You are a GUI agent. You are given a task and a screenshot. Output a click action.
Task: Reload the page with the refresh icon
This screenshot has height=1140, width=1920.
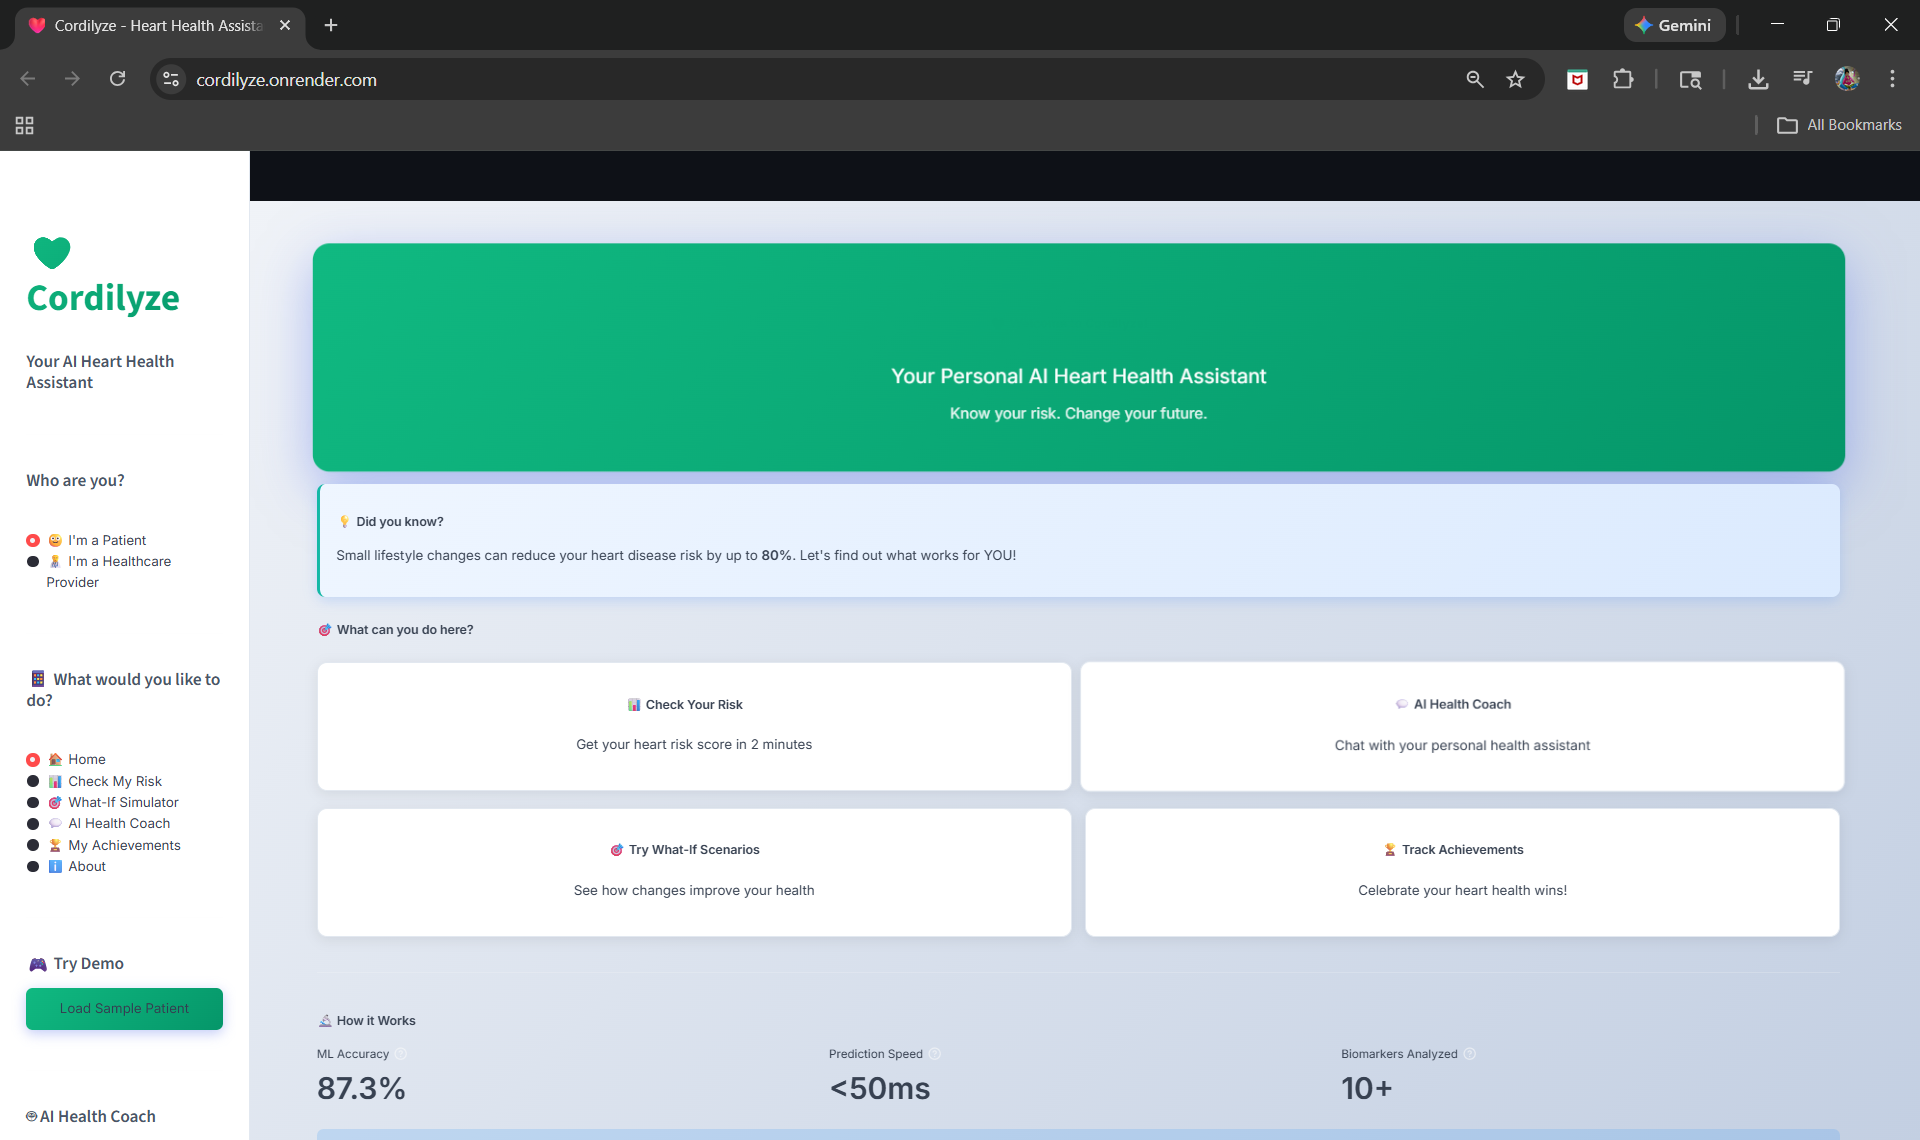pyautogui.click(x=117, y=79)
